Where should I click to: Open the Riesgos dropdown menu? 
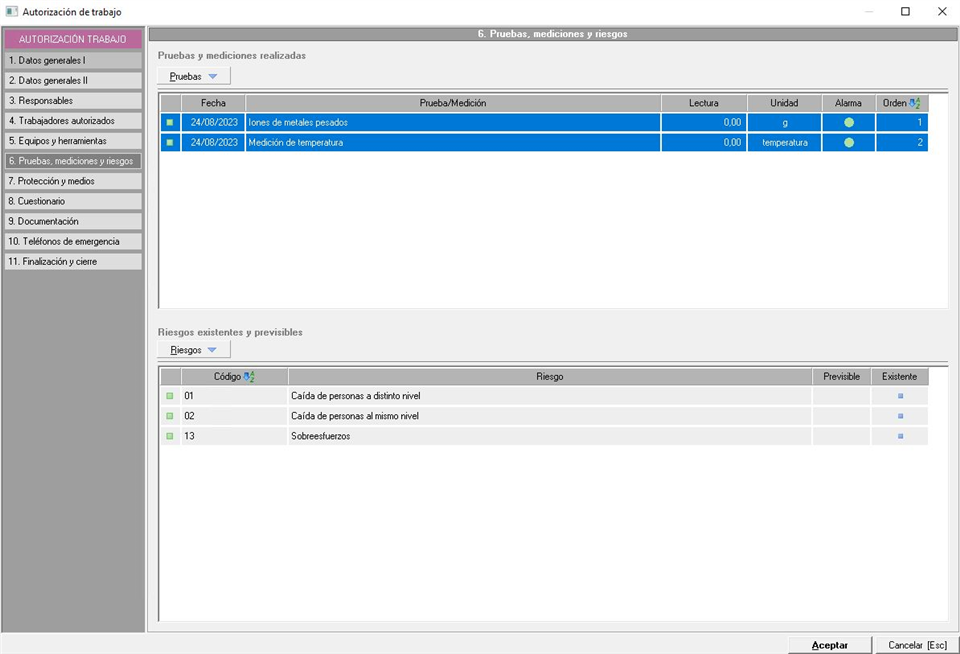[x=194, y=350]
